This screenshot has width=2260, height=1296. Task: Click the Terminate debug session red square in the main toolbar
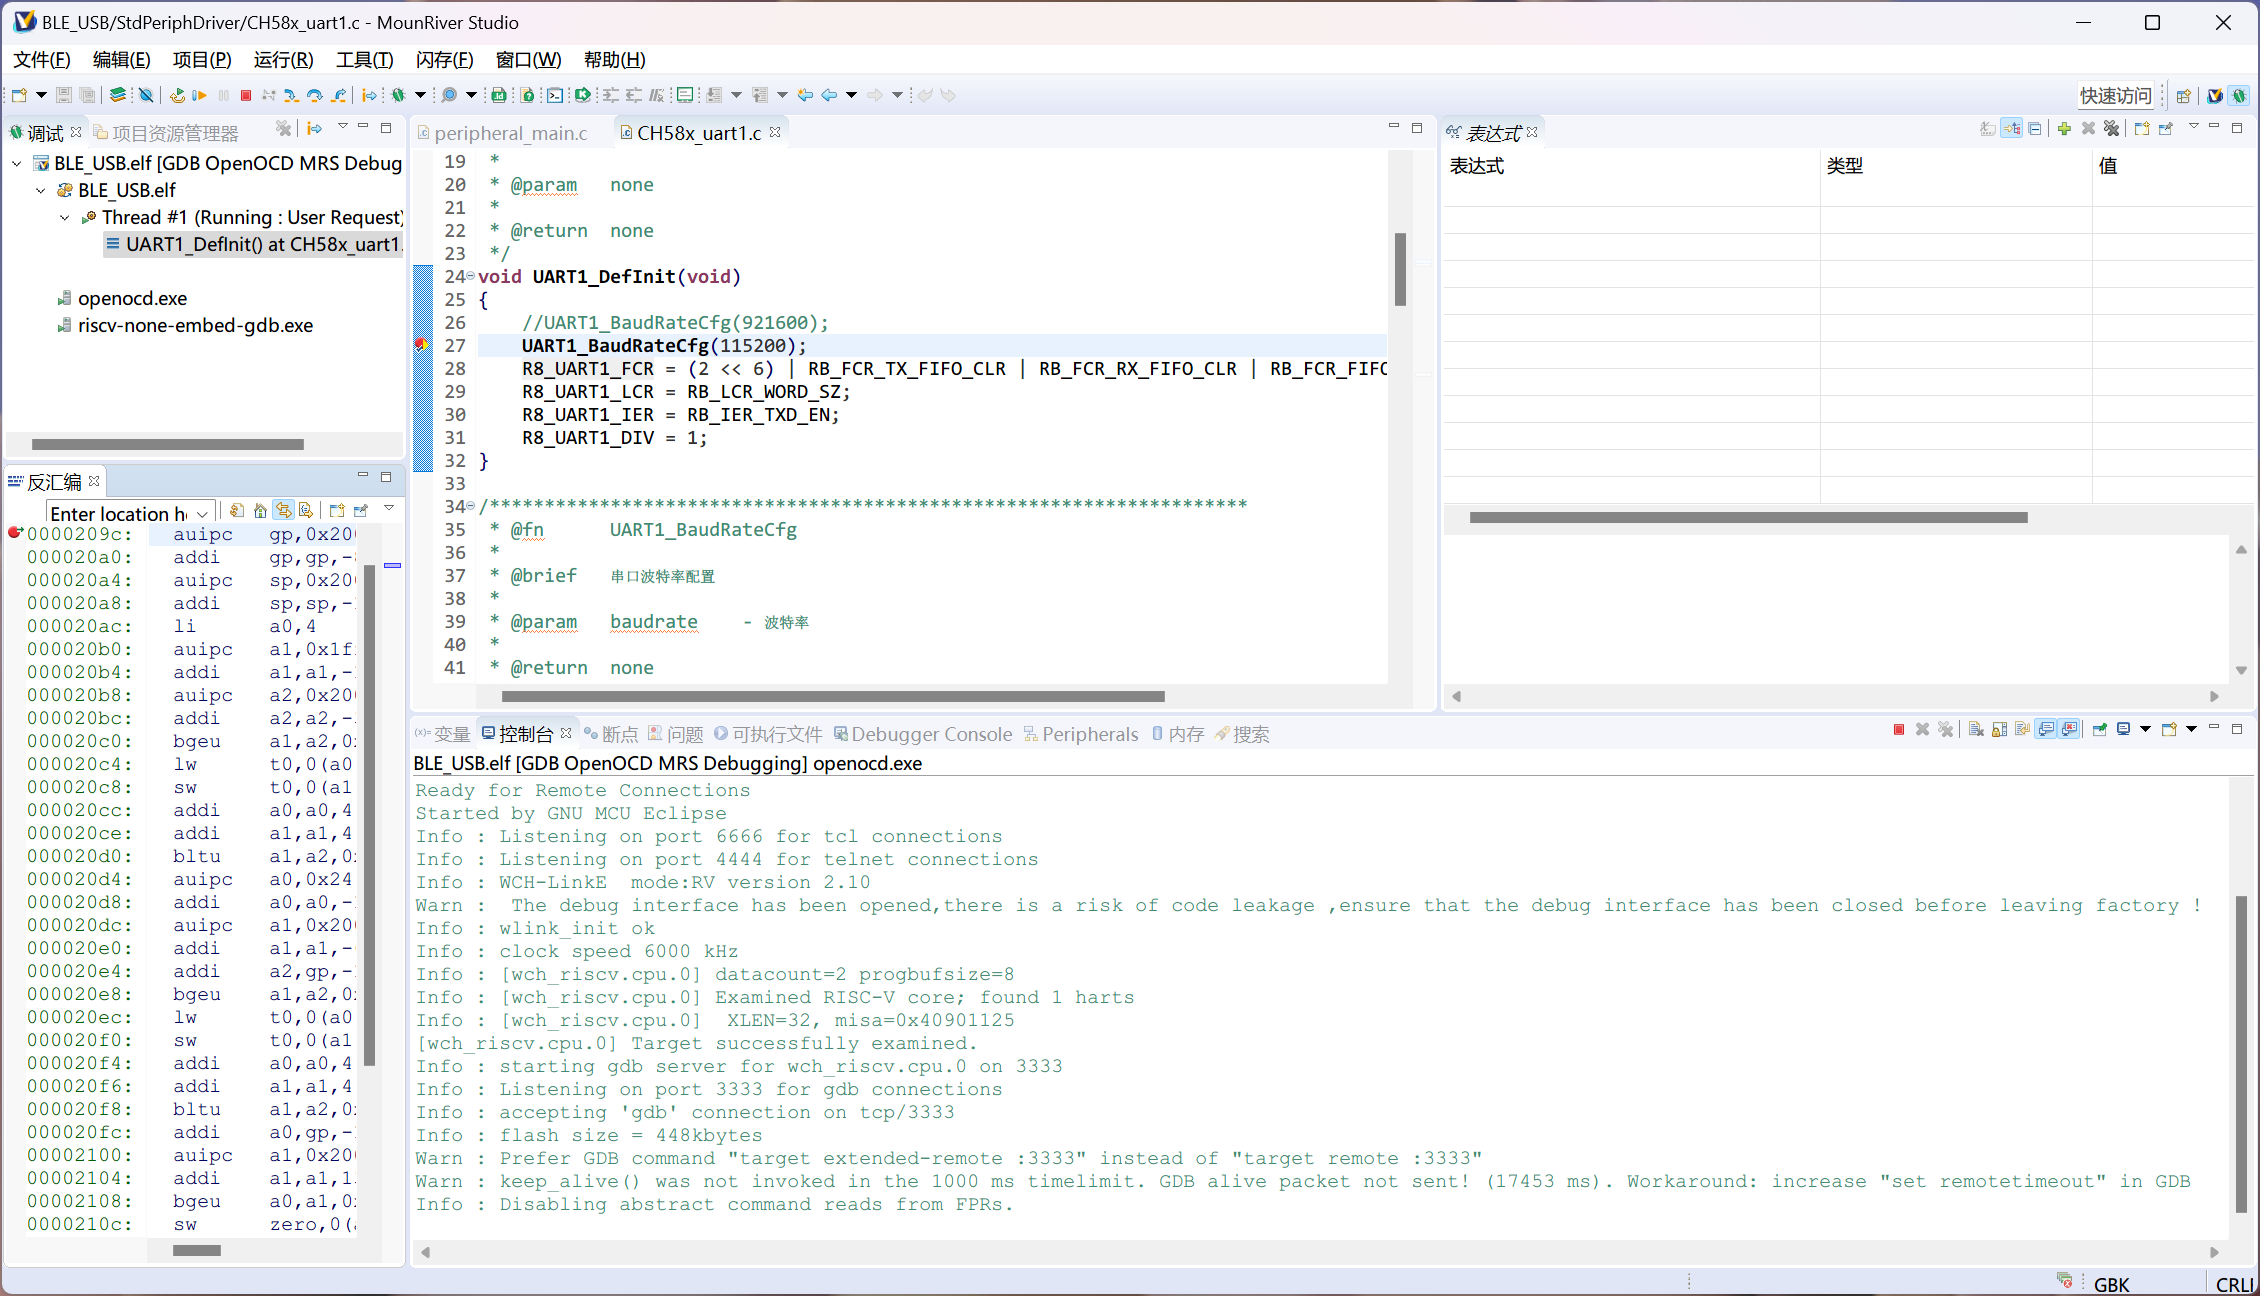click(246, 95)
